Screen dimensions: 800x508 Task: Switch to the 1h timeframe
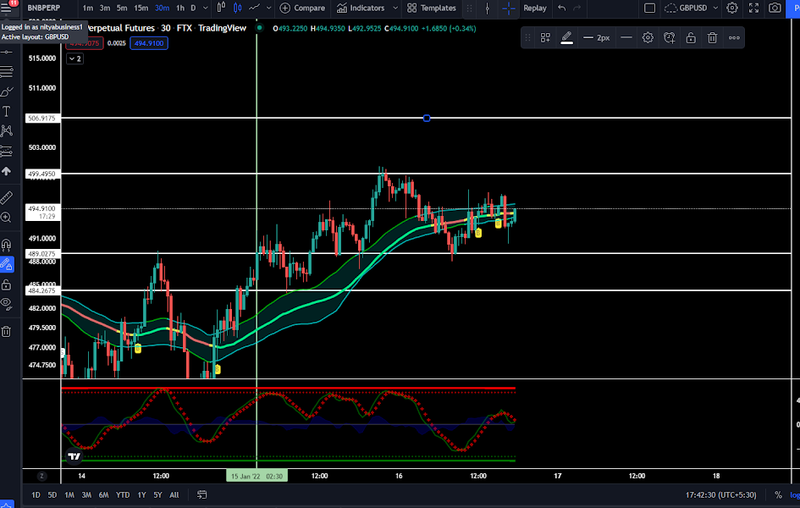coord(180,8)
